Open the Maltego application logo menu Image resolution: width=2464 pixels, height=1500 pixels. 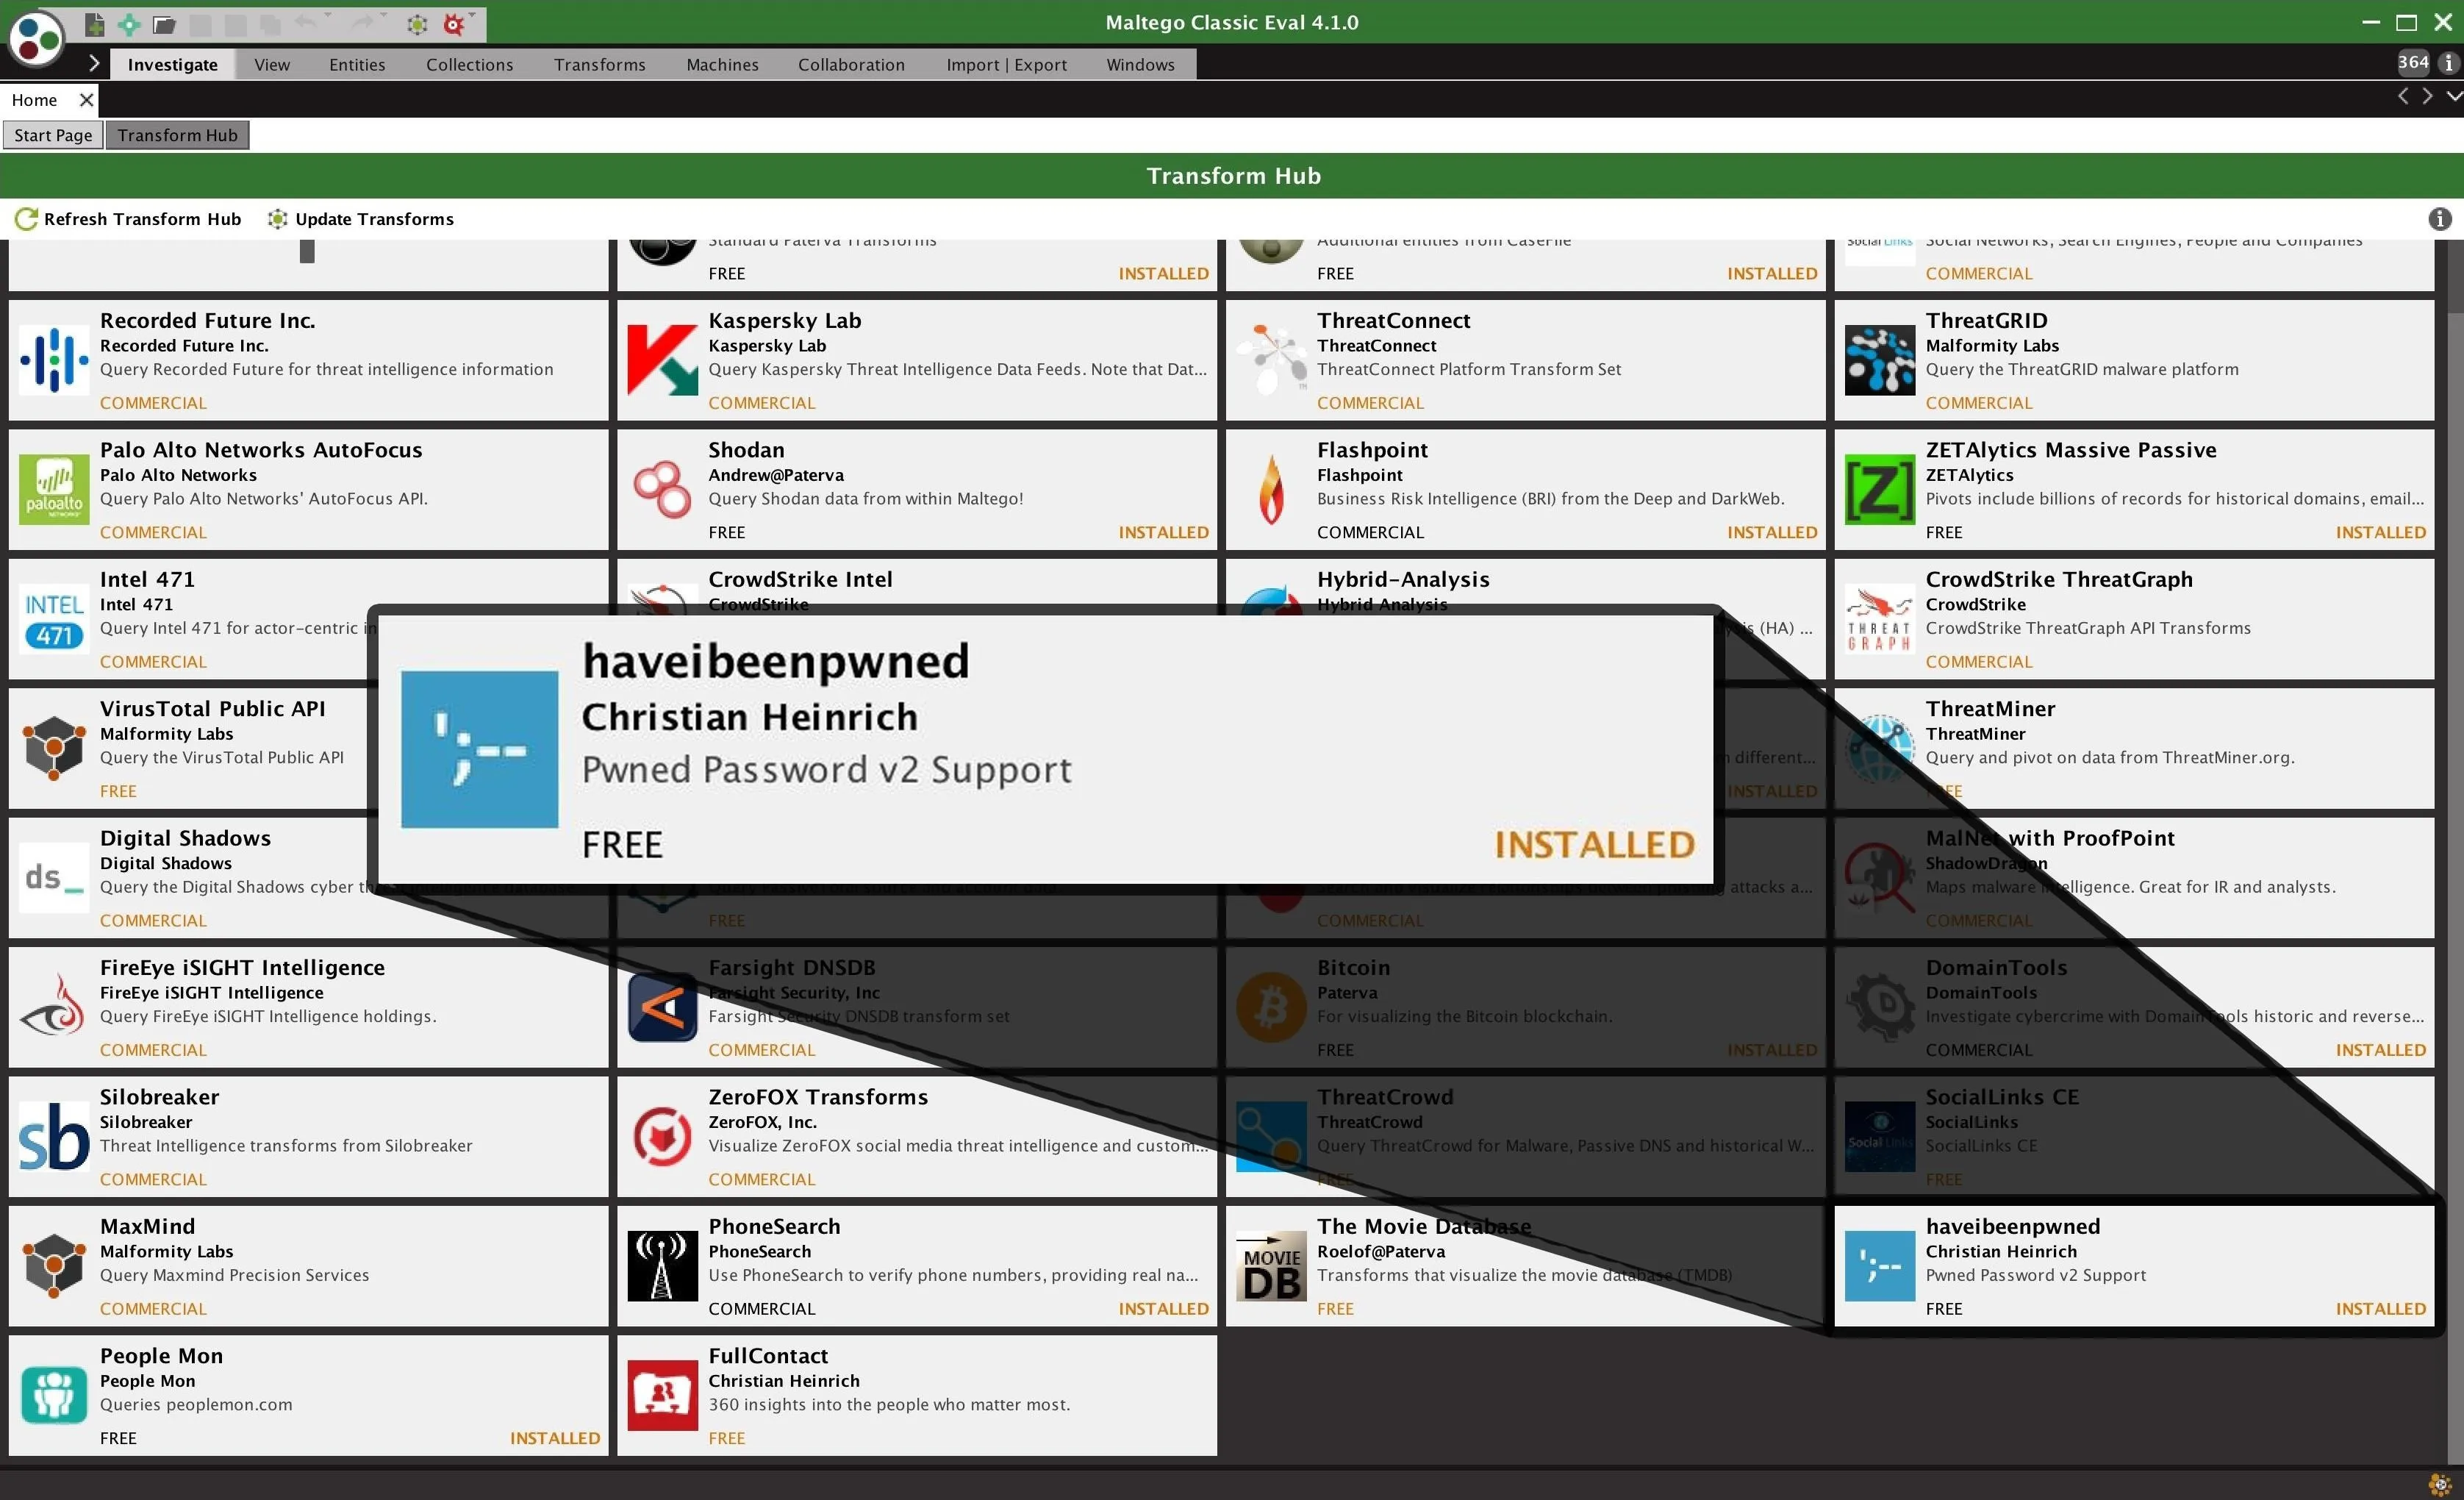pos(36,40)
